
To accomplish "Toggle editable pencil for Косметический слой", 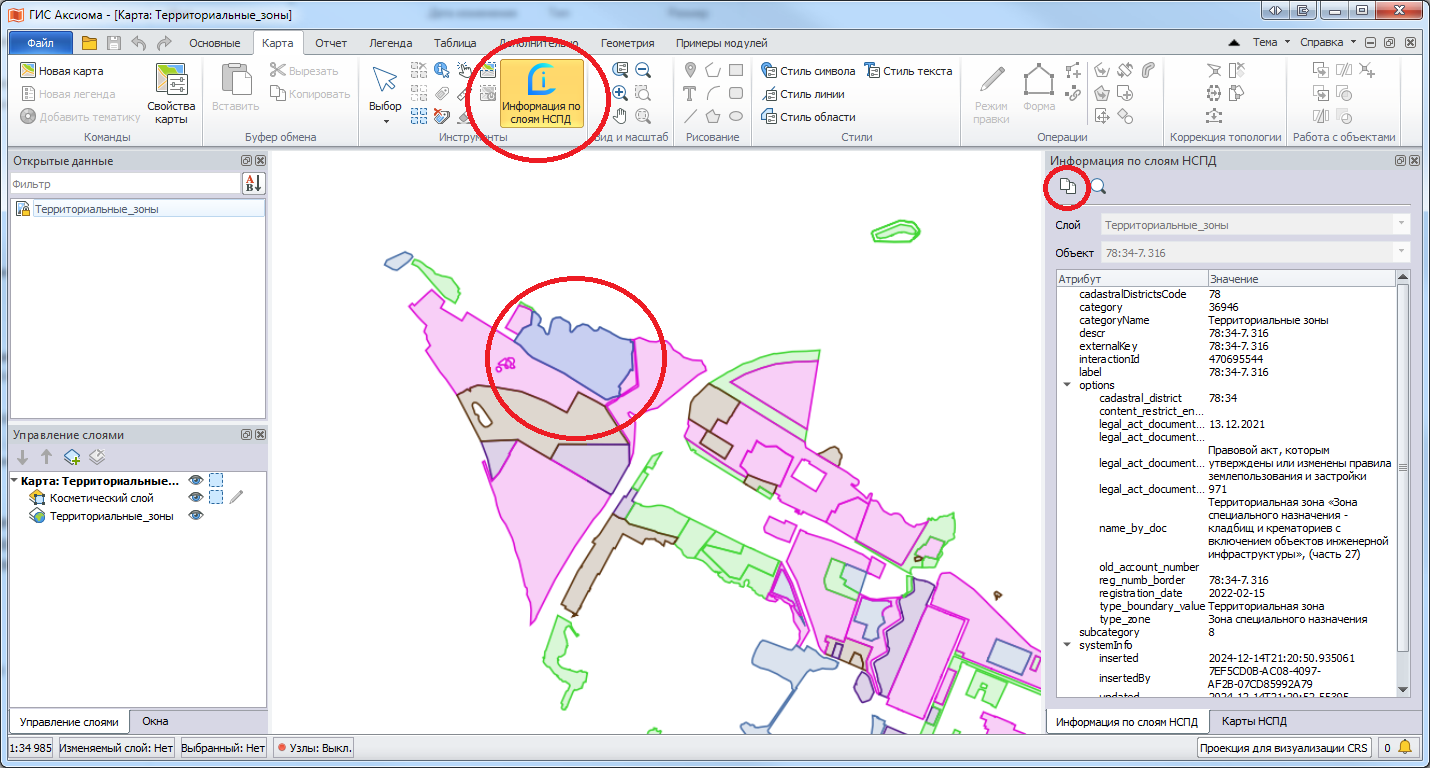I will [236, 498].
